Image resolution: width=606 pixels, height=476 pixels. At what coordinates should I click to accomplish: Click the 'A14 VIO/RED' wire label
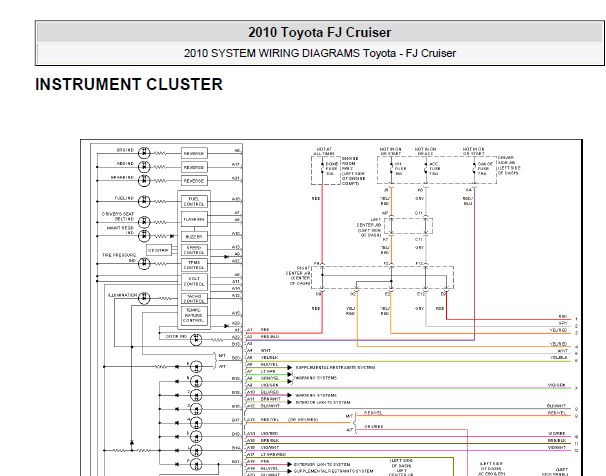[262, 434]
